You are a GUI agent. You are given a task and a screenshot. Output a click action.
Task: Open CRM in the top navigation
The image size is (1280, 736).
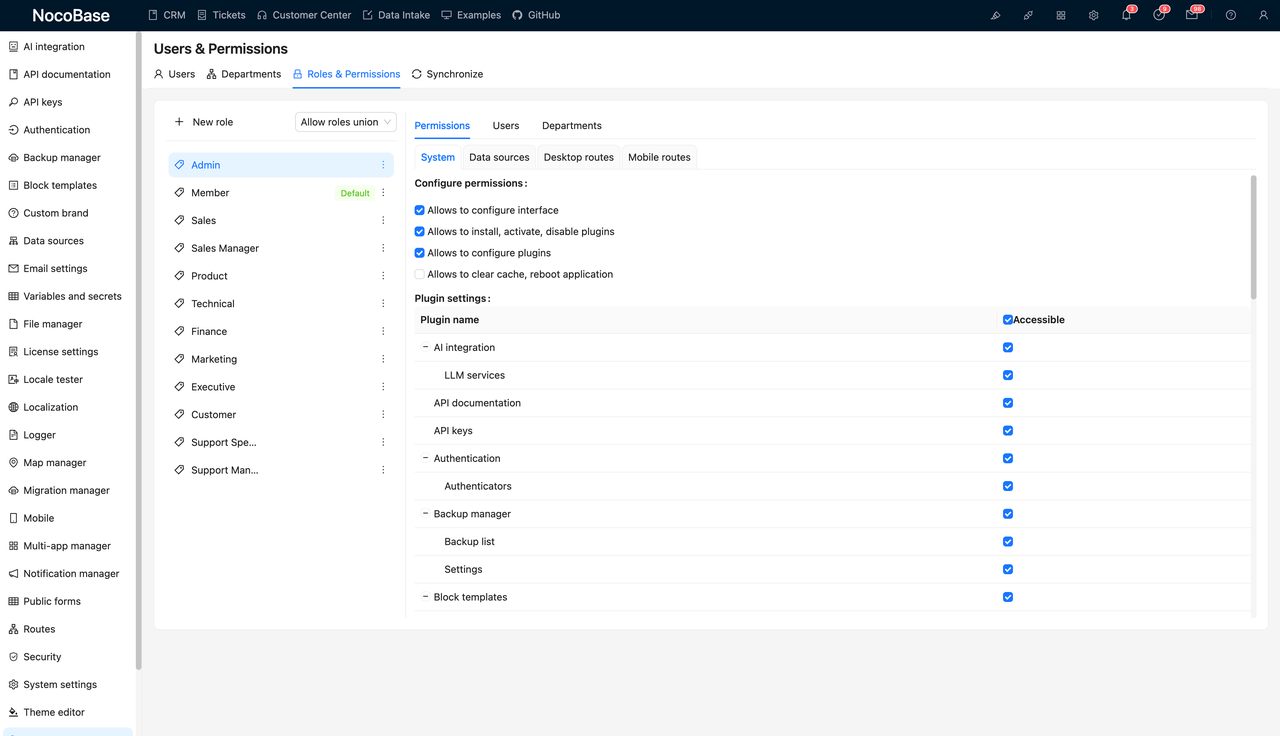pyautogui.click(x=166, y=15)
